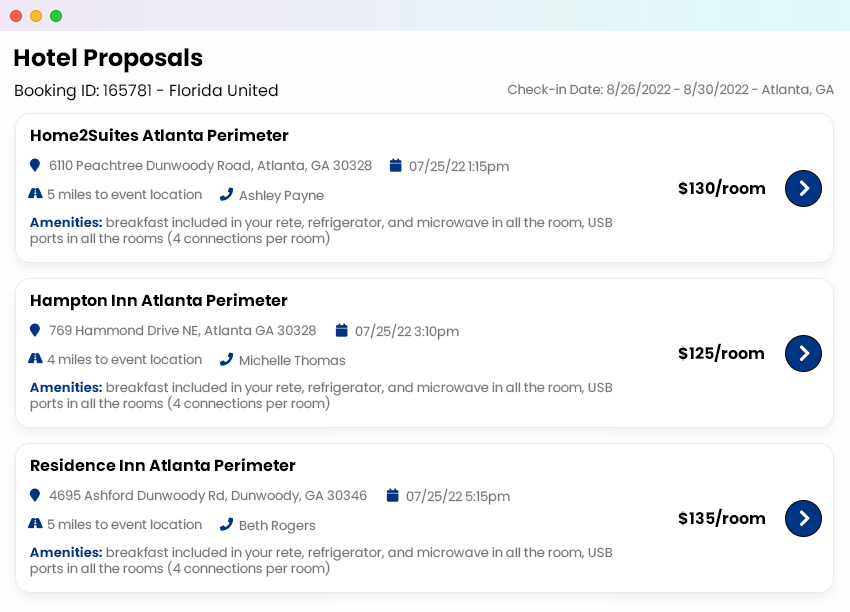Click the green maximize window button

pos(56,16)
